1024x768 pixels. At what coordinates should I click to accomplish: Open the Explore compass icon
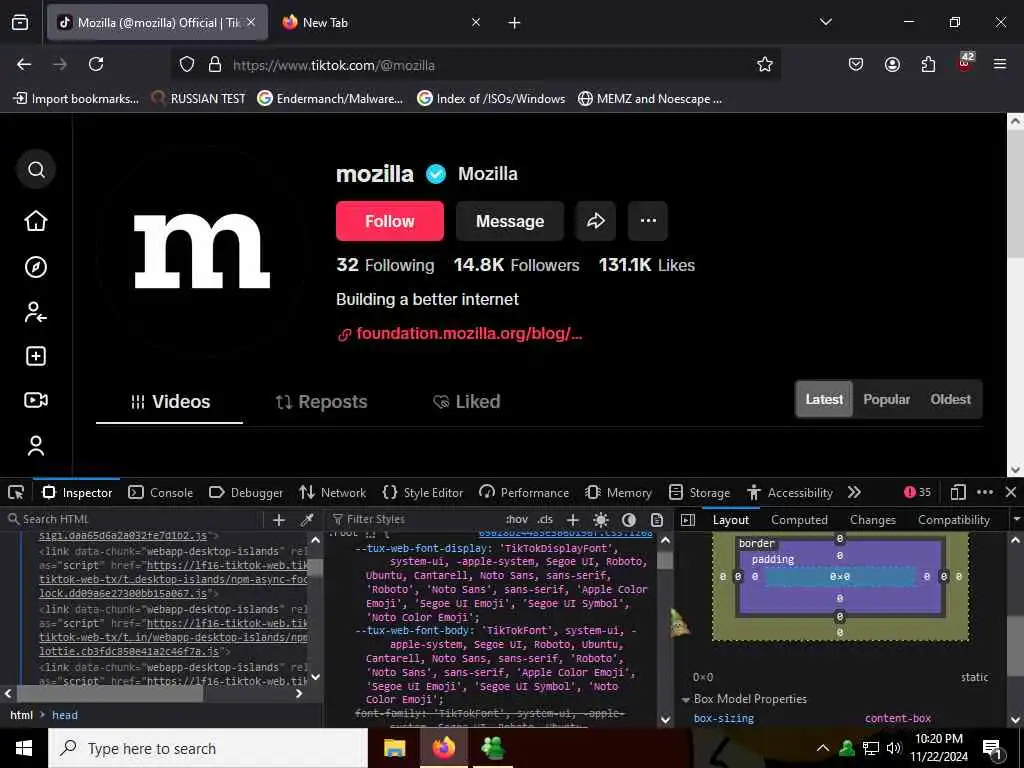(x=36, y=266)
